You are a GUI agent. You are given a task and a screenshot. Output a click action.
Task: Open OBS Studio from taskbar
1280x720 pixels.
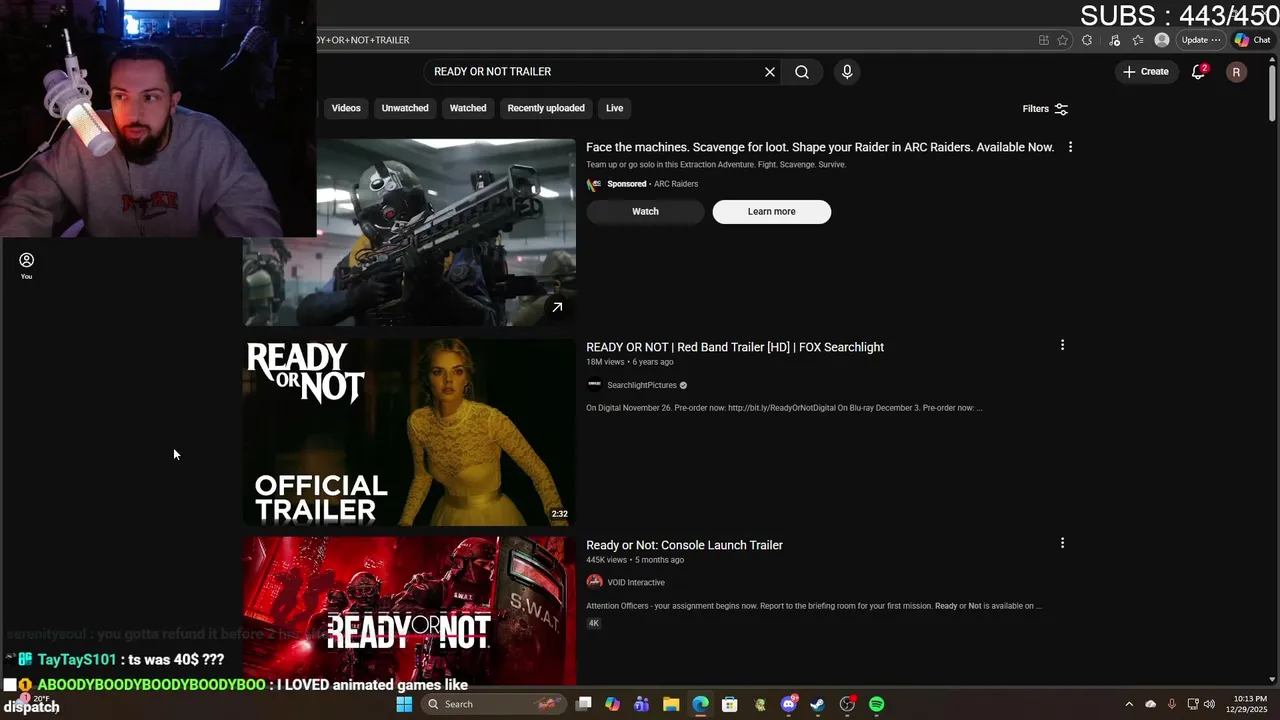(847, 704)
